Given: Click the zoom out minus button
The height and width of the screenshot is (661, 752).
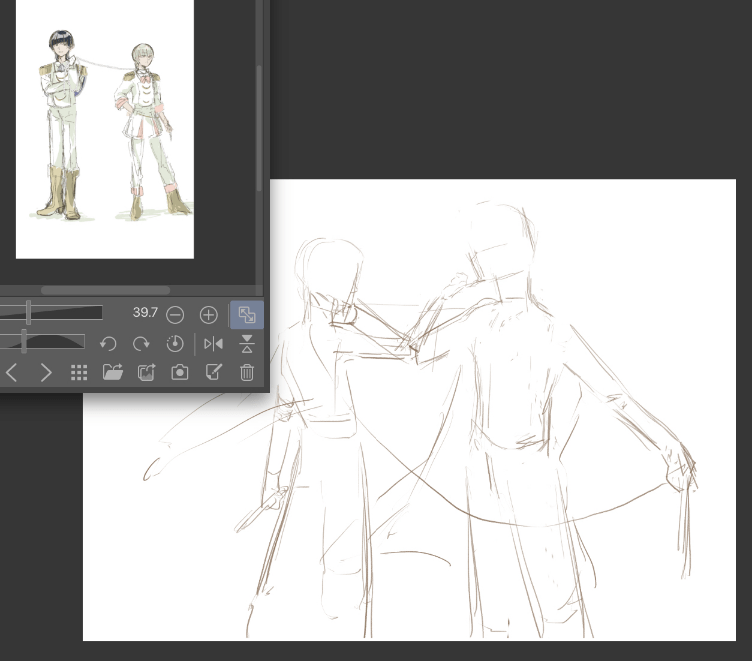Looking at the screenshot, I should [x=175, y=315].
